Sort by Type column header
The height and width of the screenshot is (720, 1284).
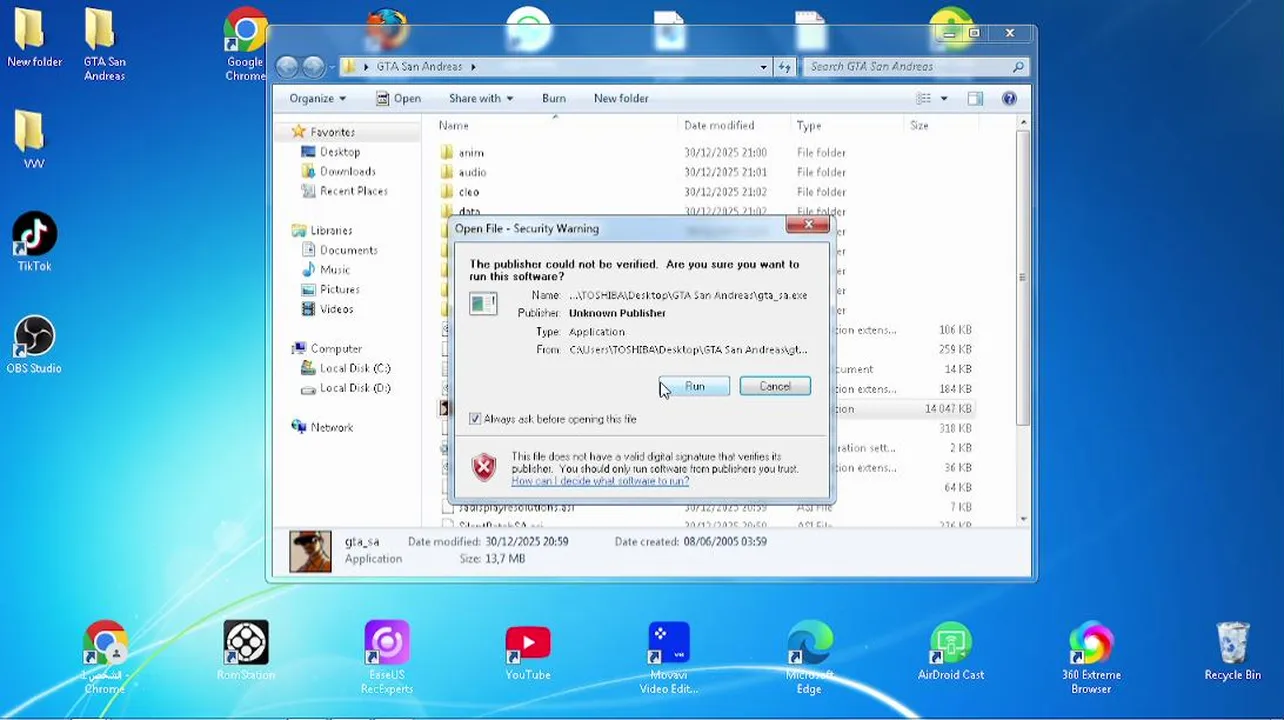click(x=846, y=125)
